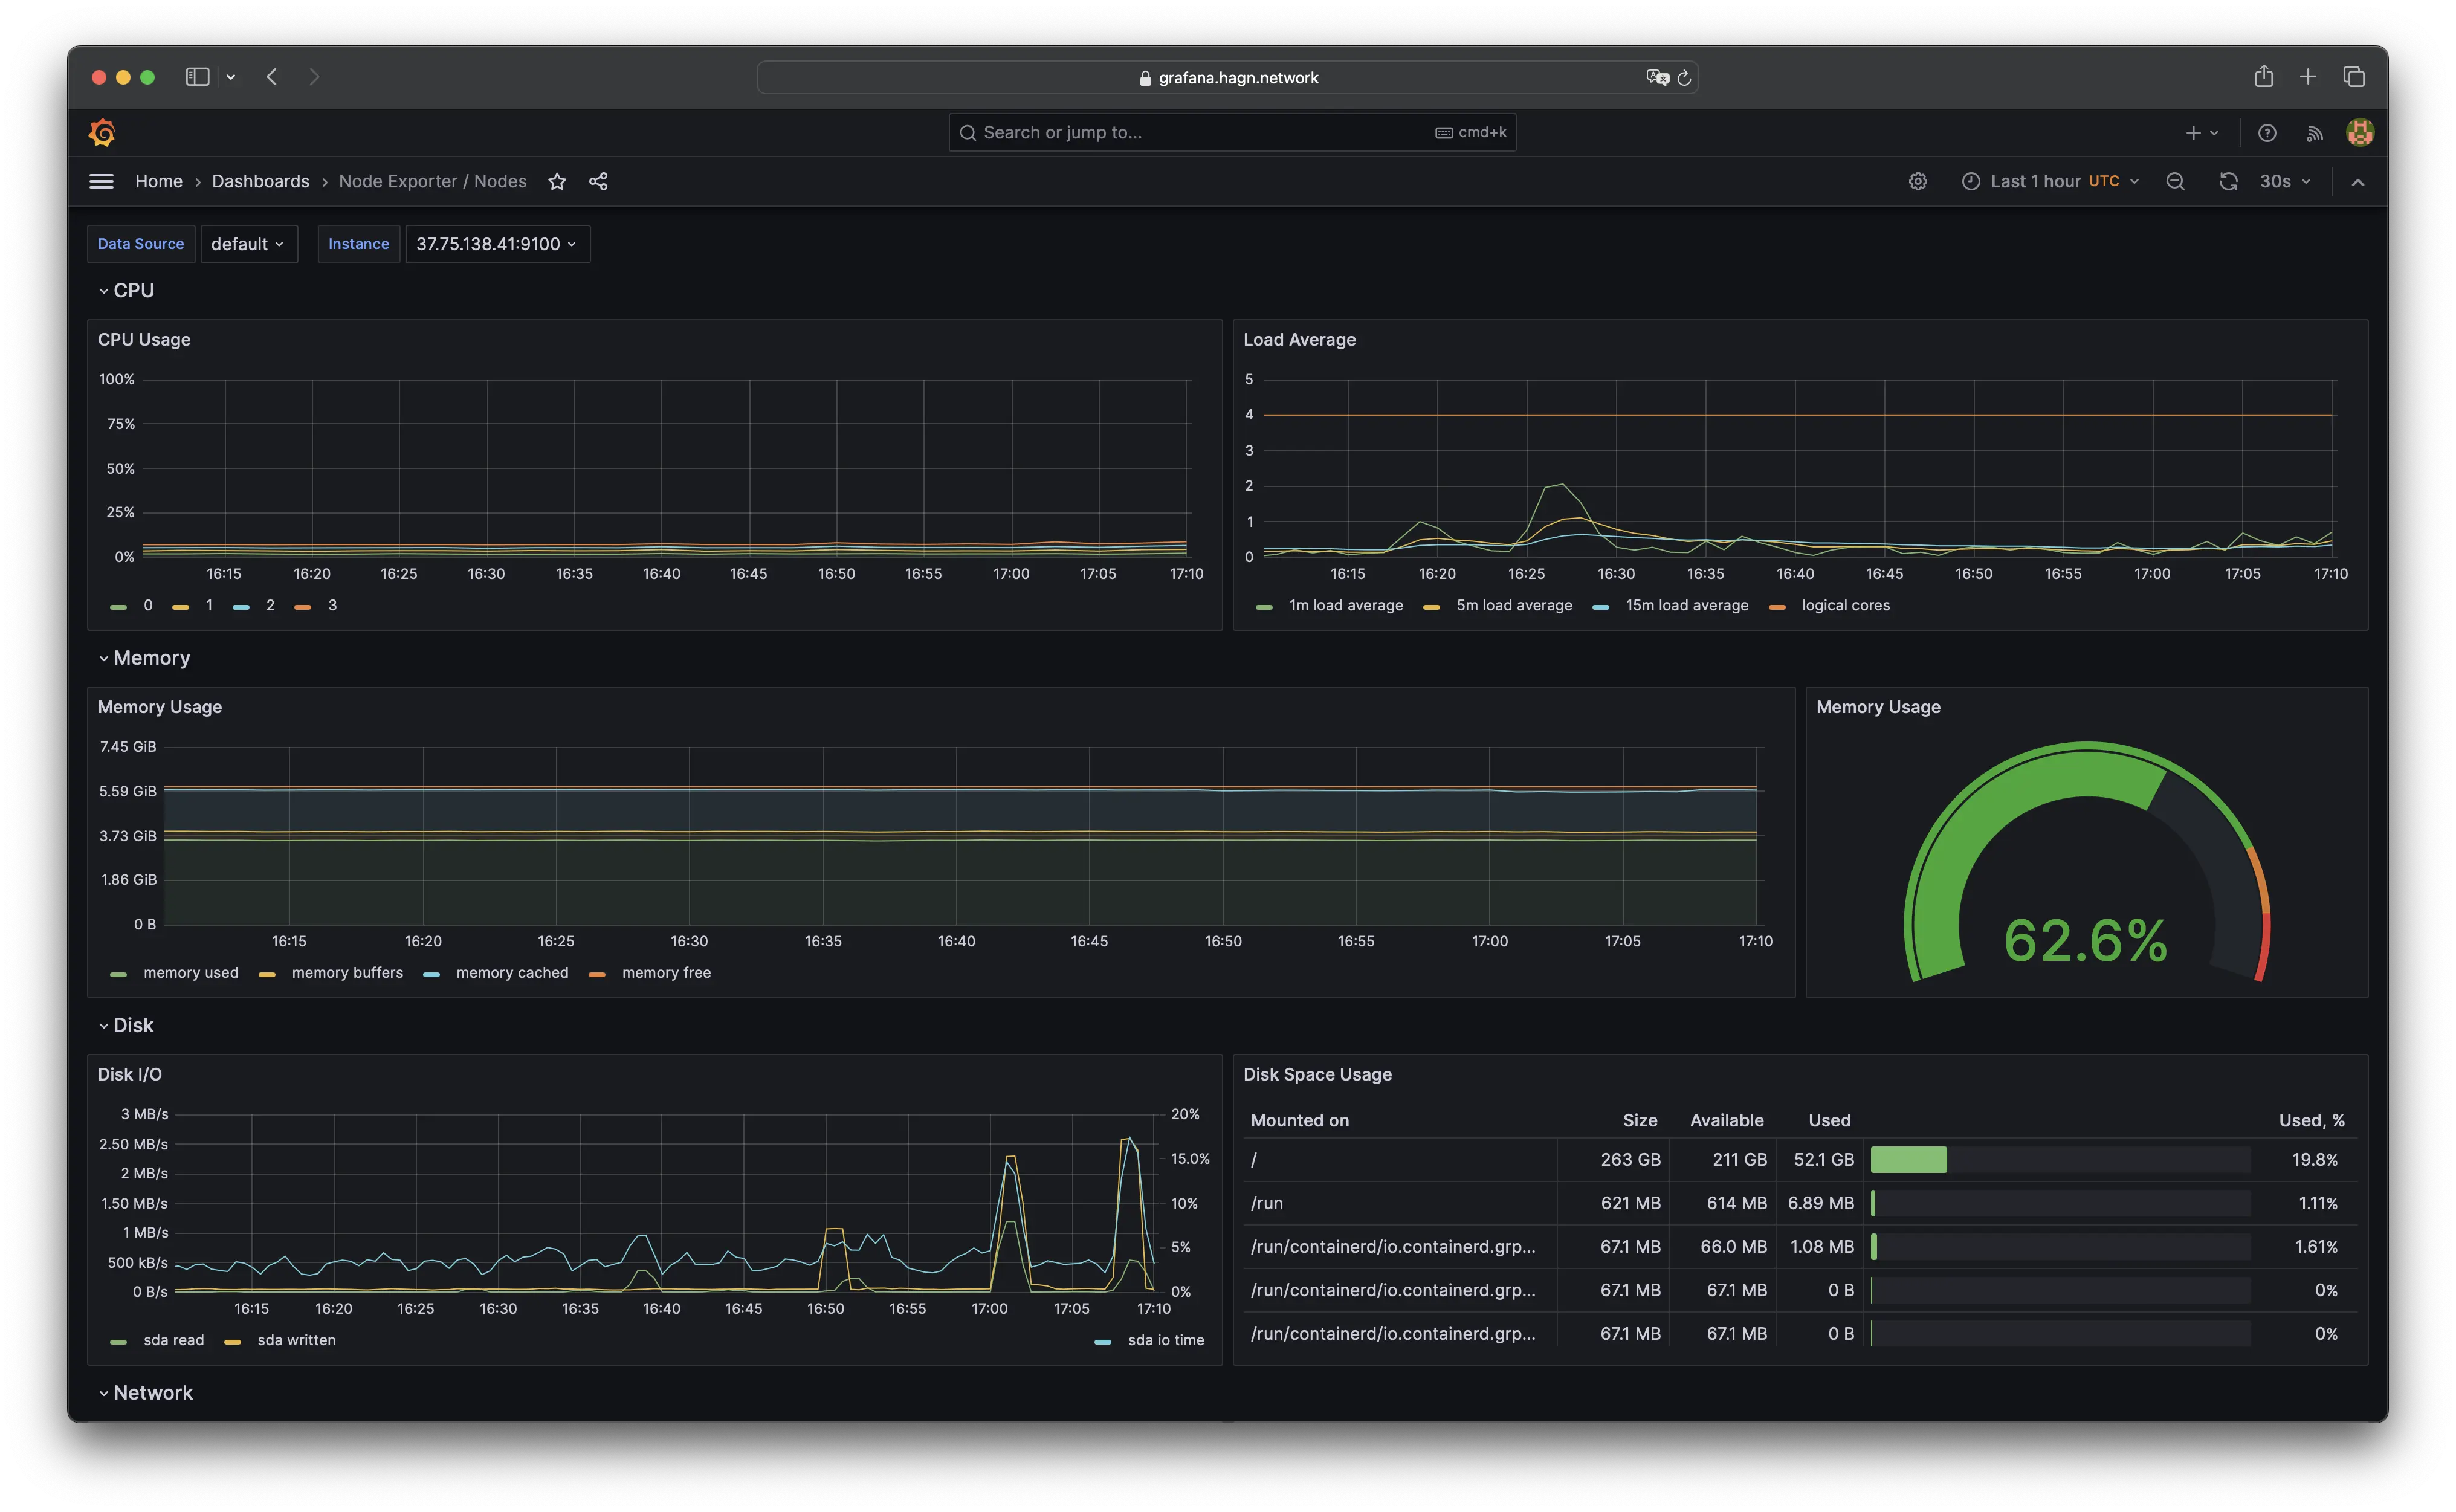2456x1512 pixels.
Task: Open the Last 1 hour time picker
Action: pyautogui.click(x=2049, y=181)
